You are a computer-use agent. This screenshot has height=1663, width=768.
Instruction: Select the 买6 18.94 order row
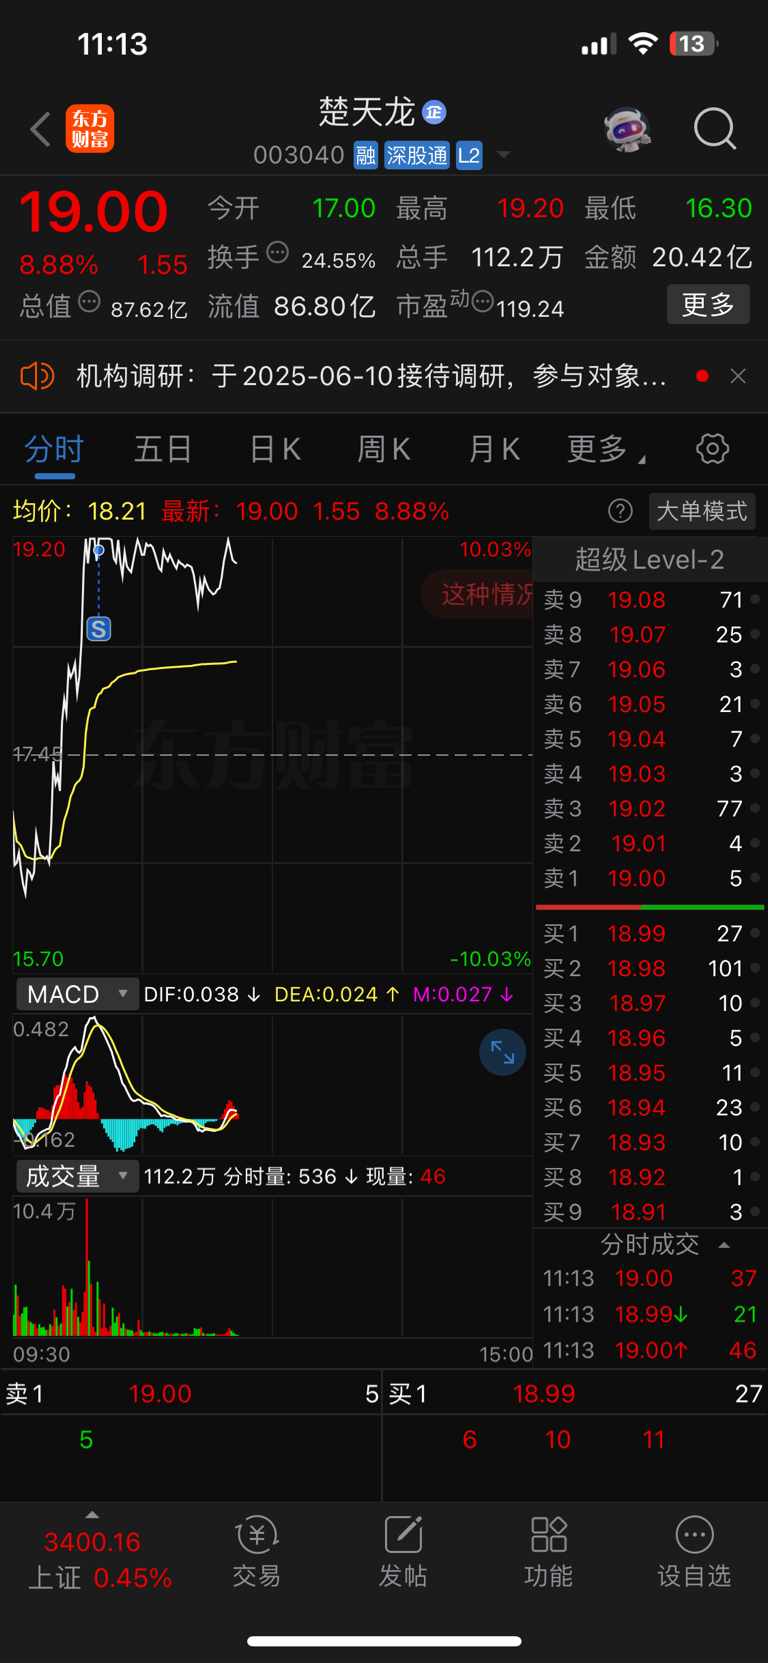pyautogui.click(x=650, y=1107)
